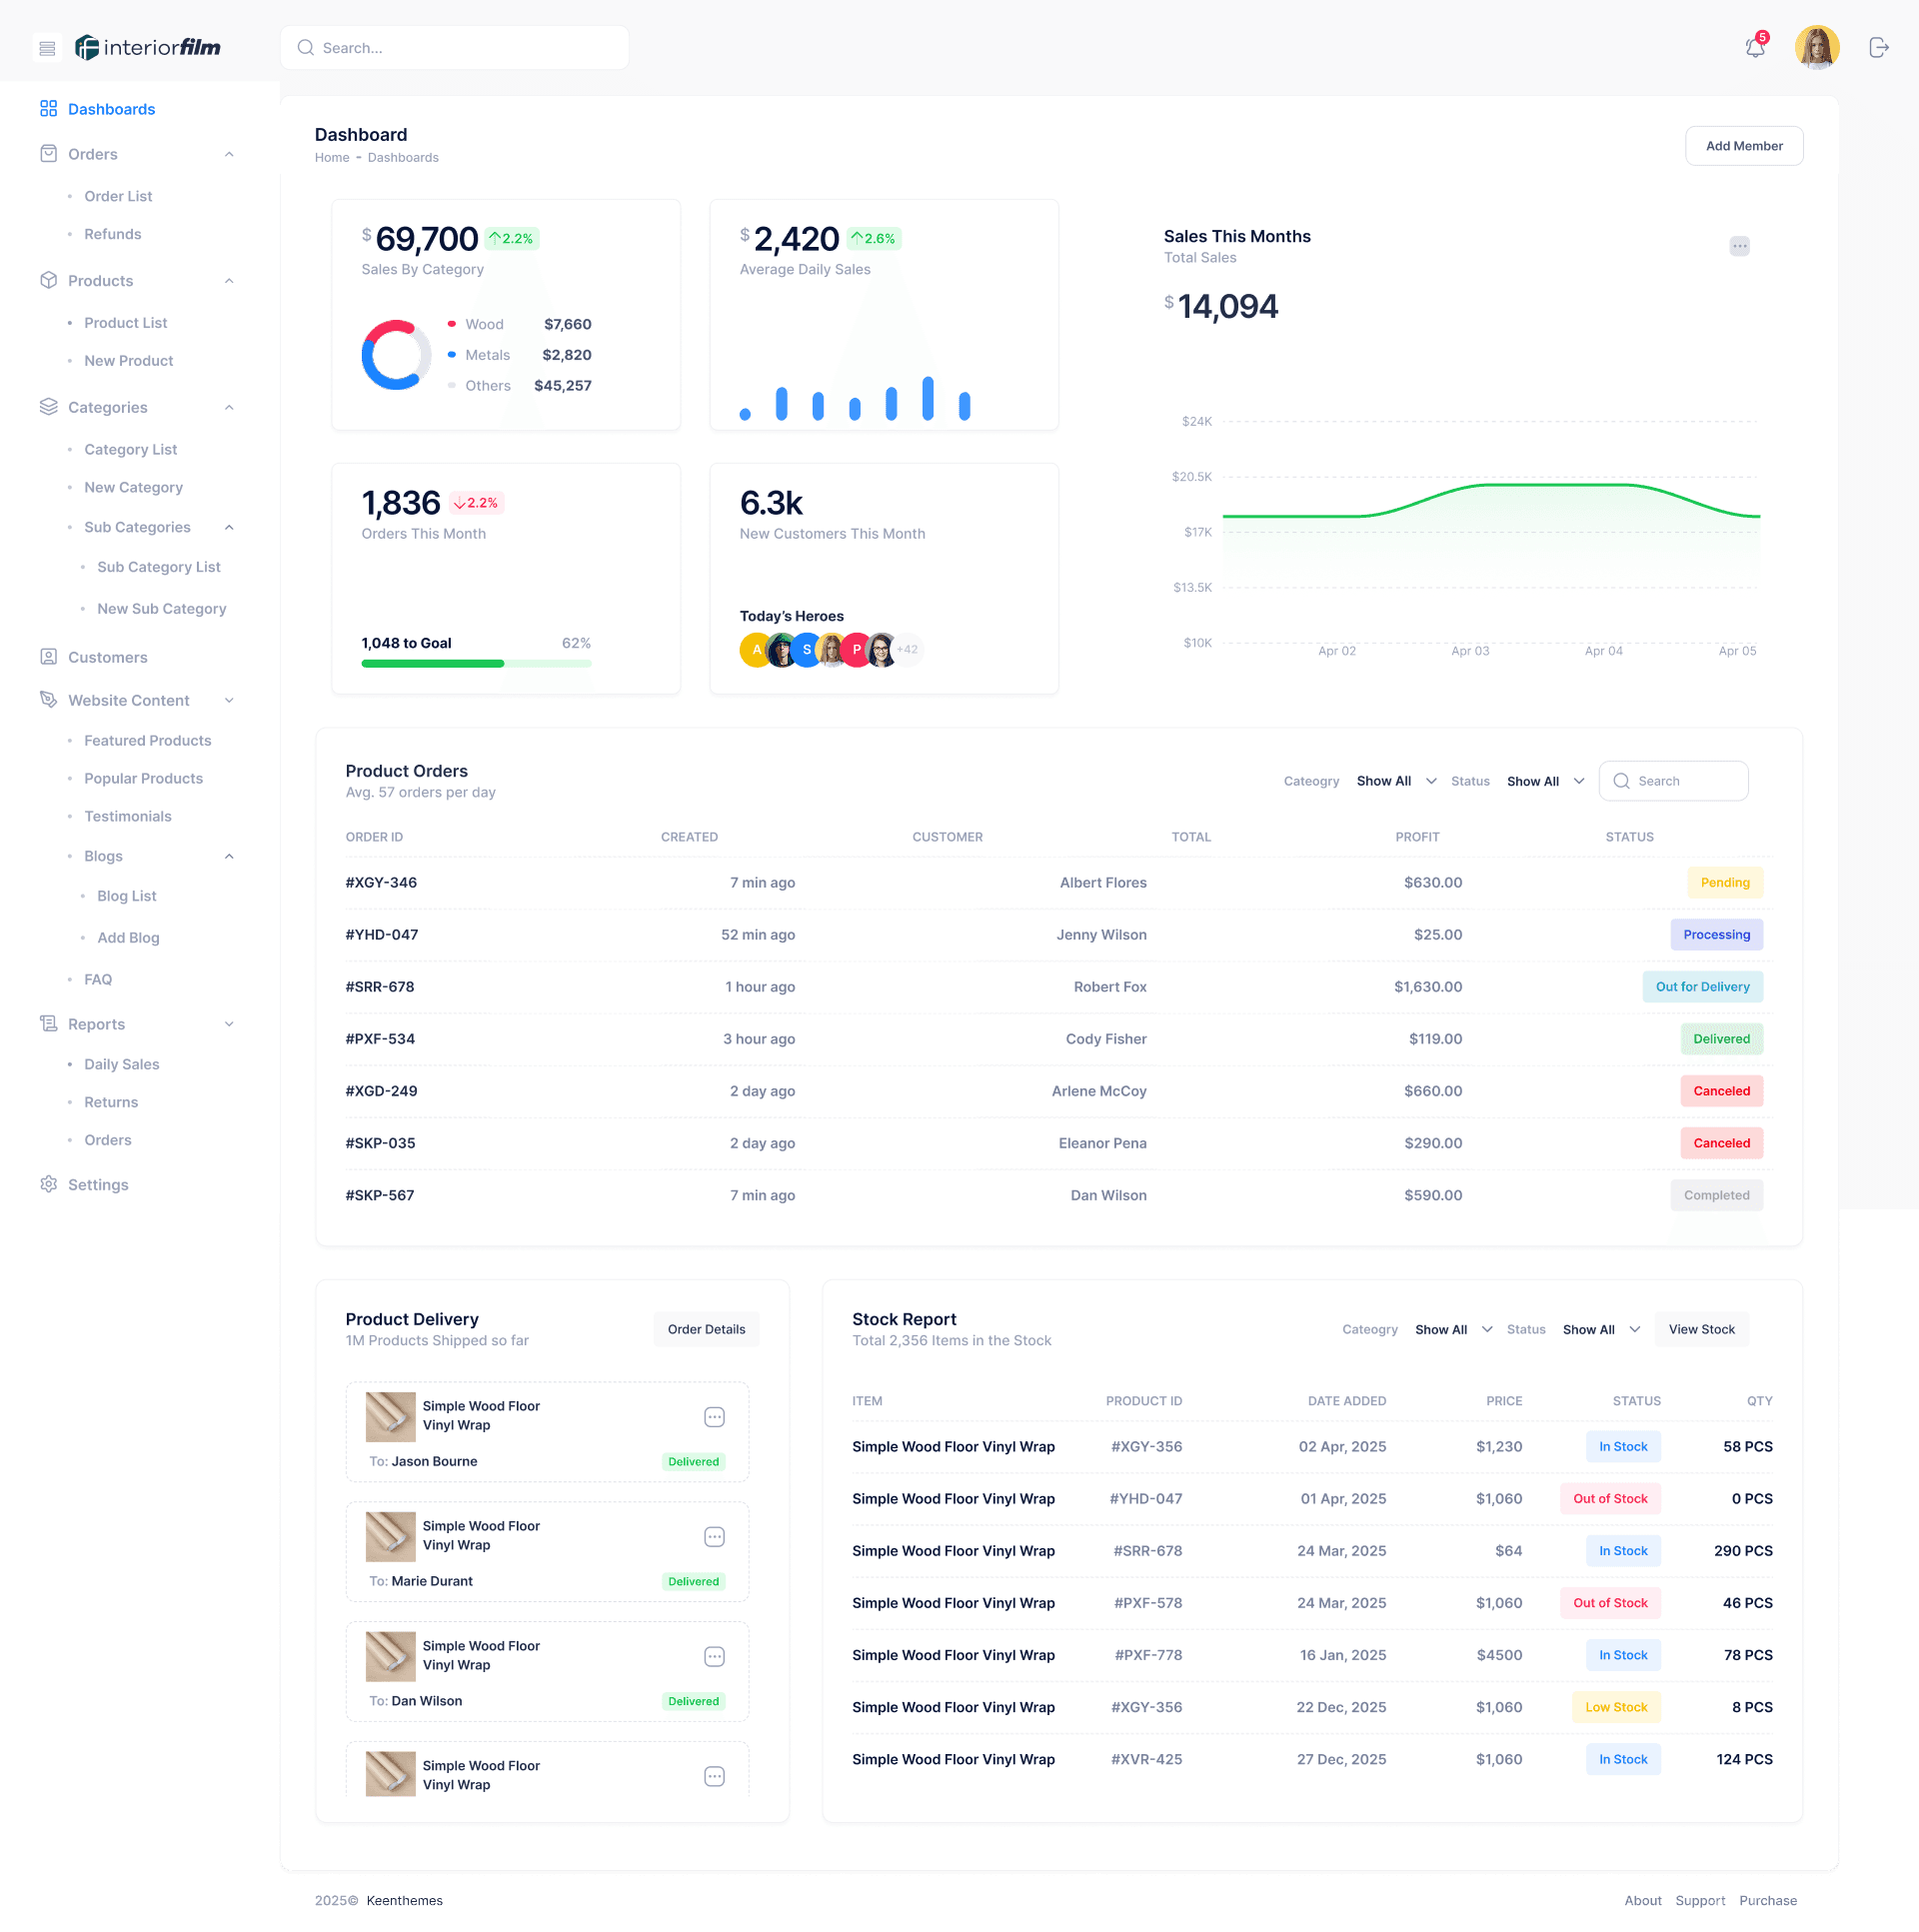Click the Dashboards grid icon
This screenshot has width=1919, height=1932.
point(48,108)
